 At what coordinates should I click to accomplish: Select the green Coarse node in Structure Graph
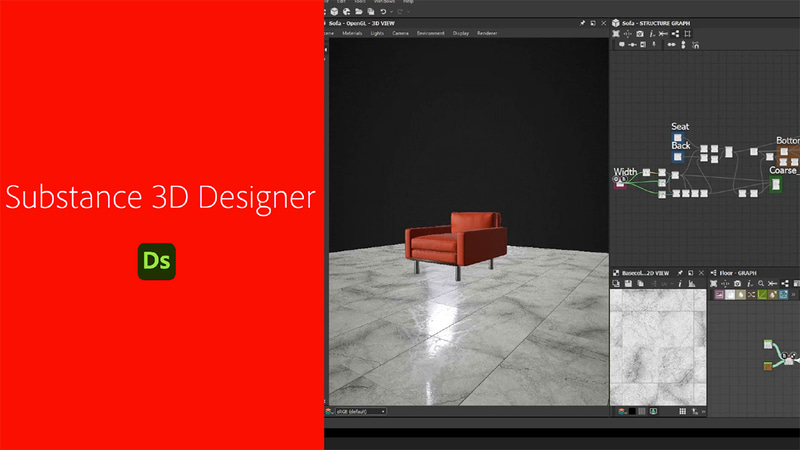[x=776, y=184]
